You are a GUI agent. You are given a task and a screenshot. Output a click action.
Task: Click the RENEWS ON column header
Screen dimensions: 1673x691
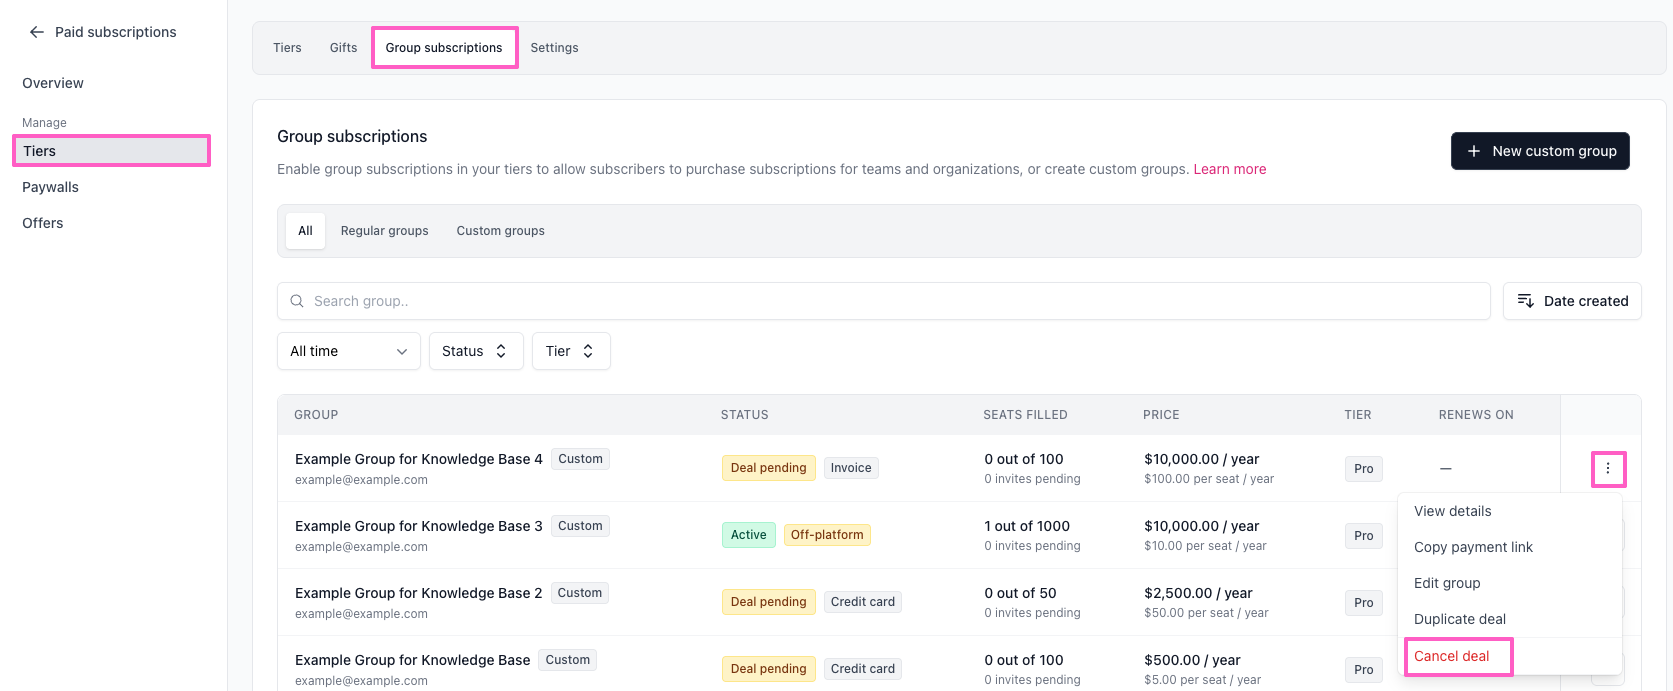(x=1476, y=415)
